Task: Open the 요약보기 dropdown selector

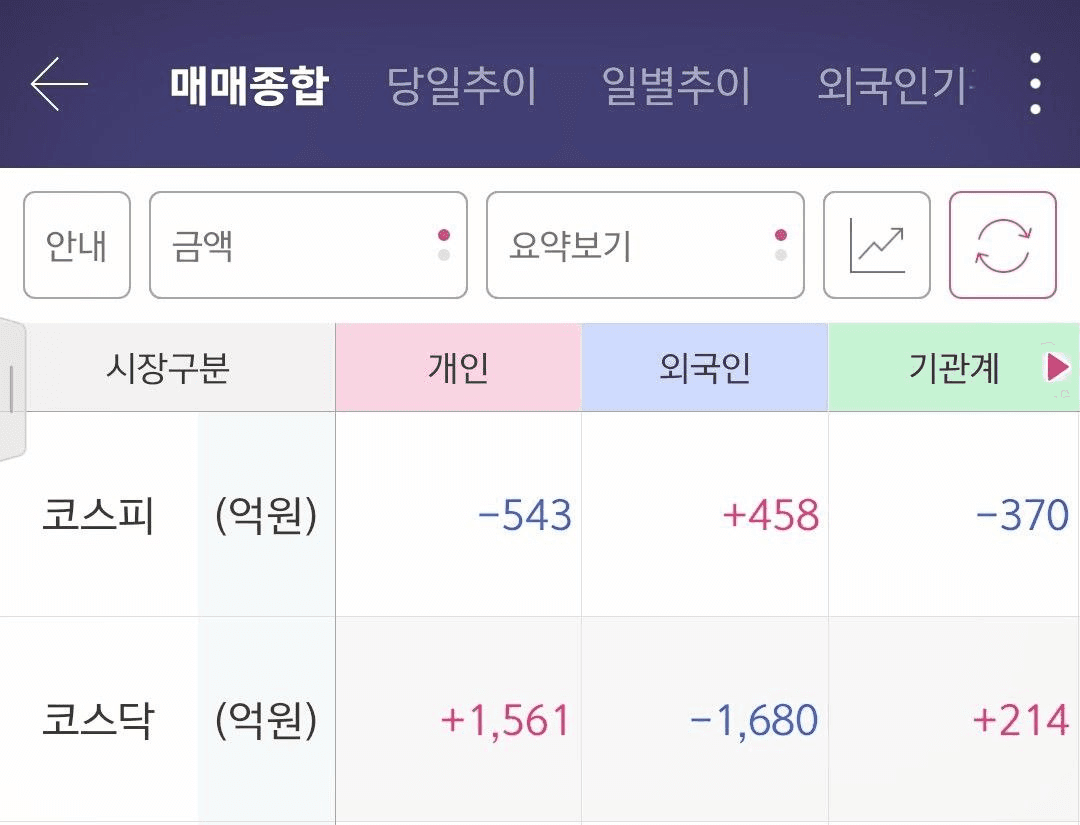Action: (x=645, y=245)
